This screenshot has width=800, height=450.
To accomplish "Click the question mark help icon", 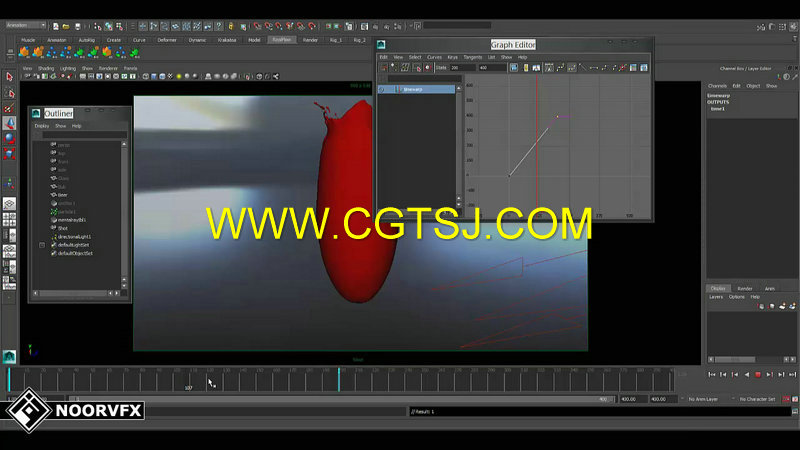I will point(219,26).
